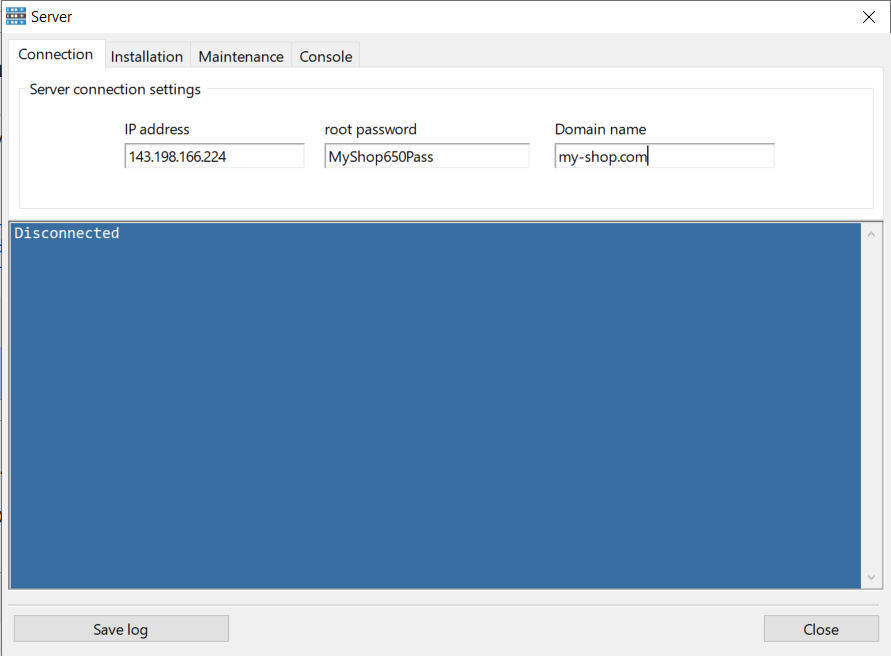Click the Server app icon in title bar
This screenshot has height=656, width=891.
tap(15, 16)
